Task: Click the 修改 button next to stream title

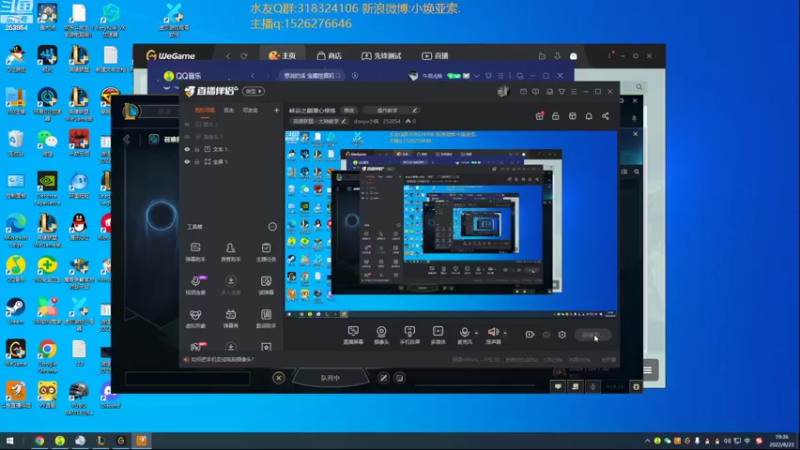Action: tap(349, 110)
